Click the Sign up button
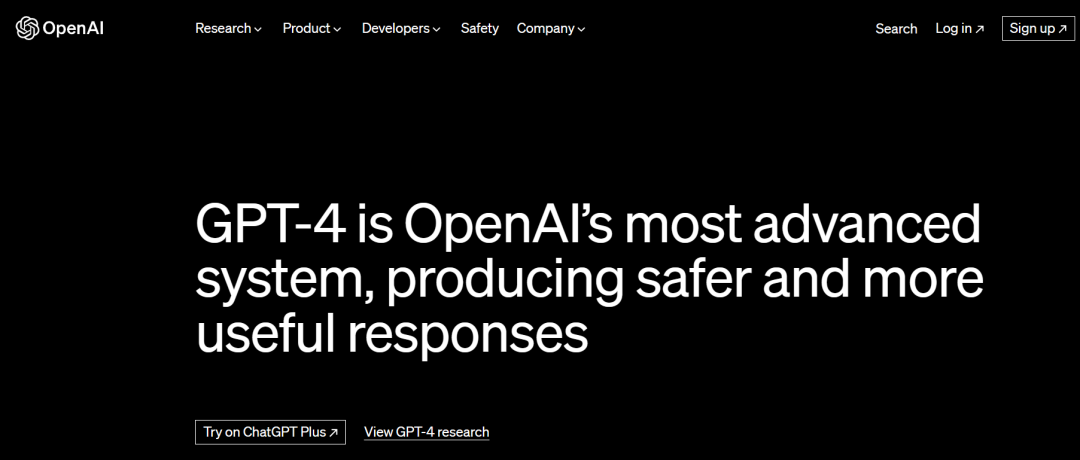Screen dimensions: 1080x460 [x=1038, y=28]
